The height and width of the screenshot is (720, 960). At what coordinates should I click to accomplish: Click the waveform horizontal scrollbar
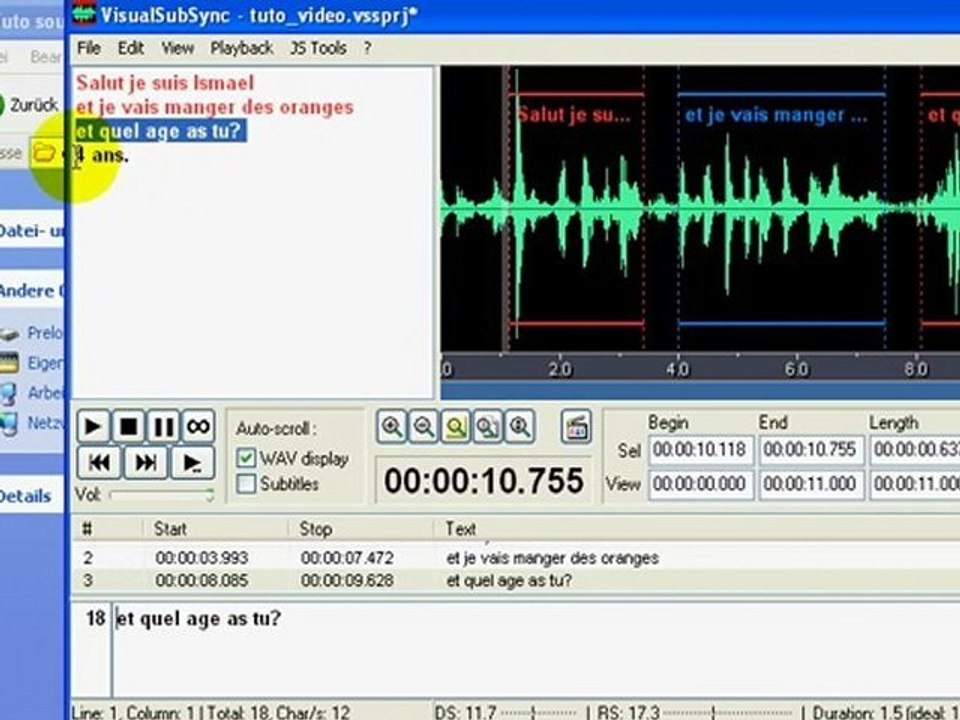point(700,391)
